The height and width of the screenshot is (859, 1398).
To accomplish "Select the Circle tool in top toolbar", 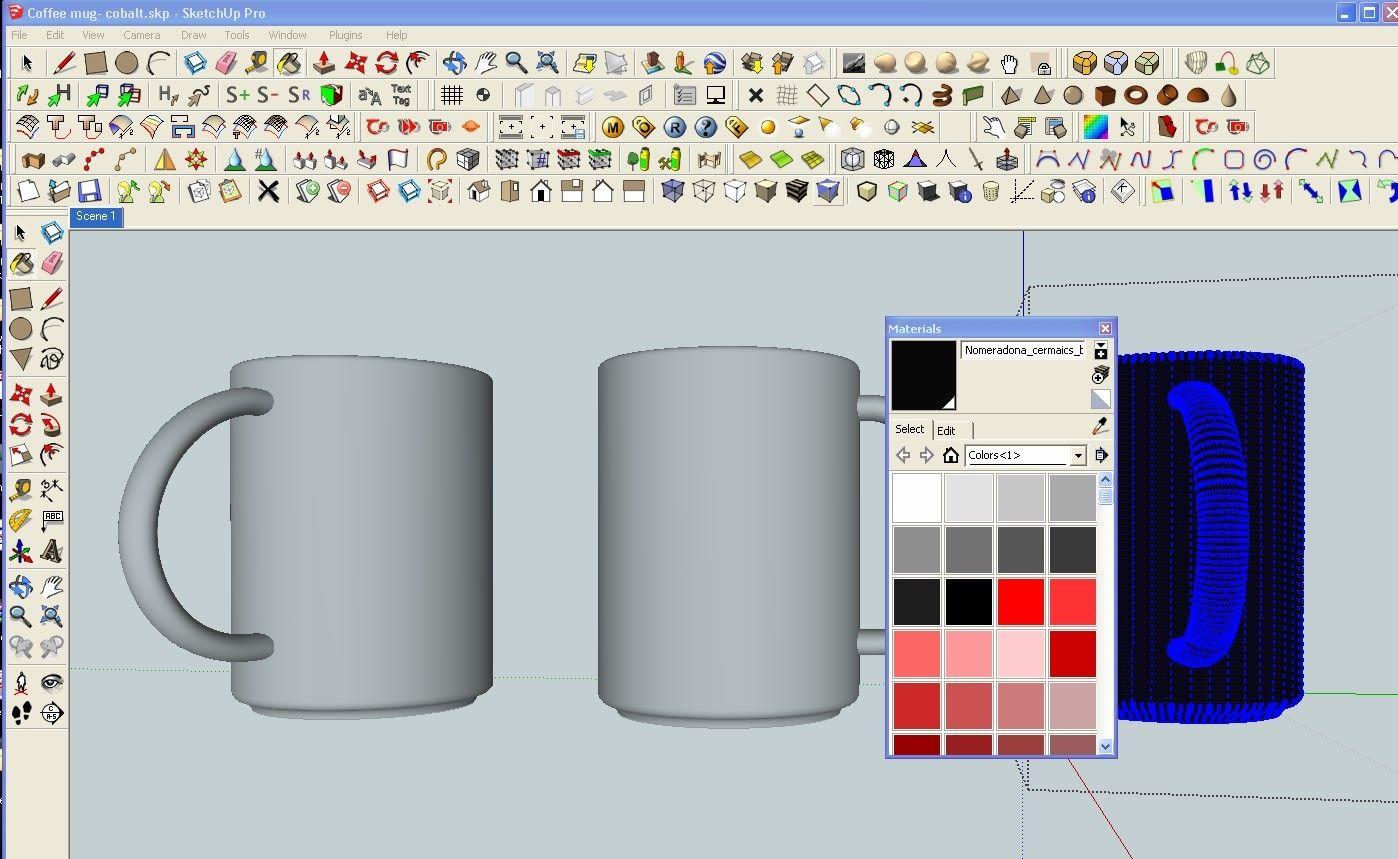I will pos(127,63).
